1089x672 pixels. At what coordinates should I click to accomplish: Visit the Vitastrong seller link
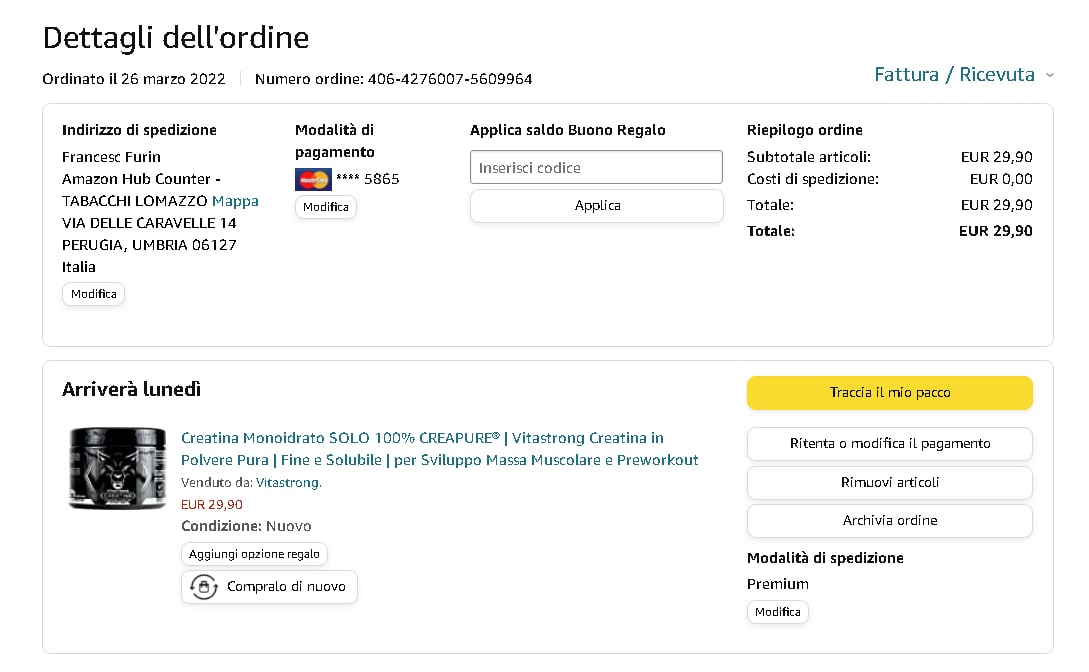tap(288, 483)
